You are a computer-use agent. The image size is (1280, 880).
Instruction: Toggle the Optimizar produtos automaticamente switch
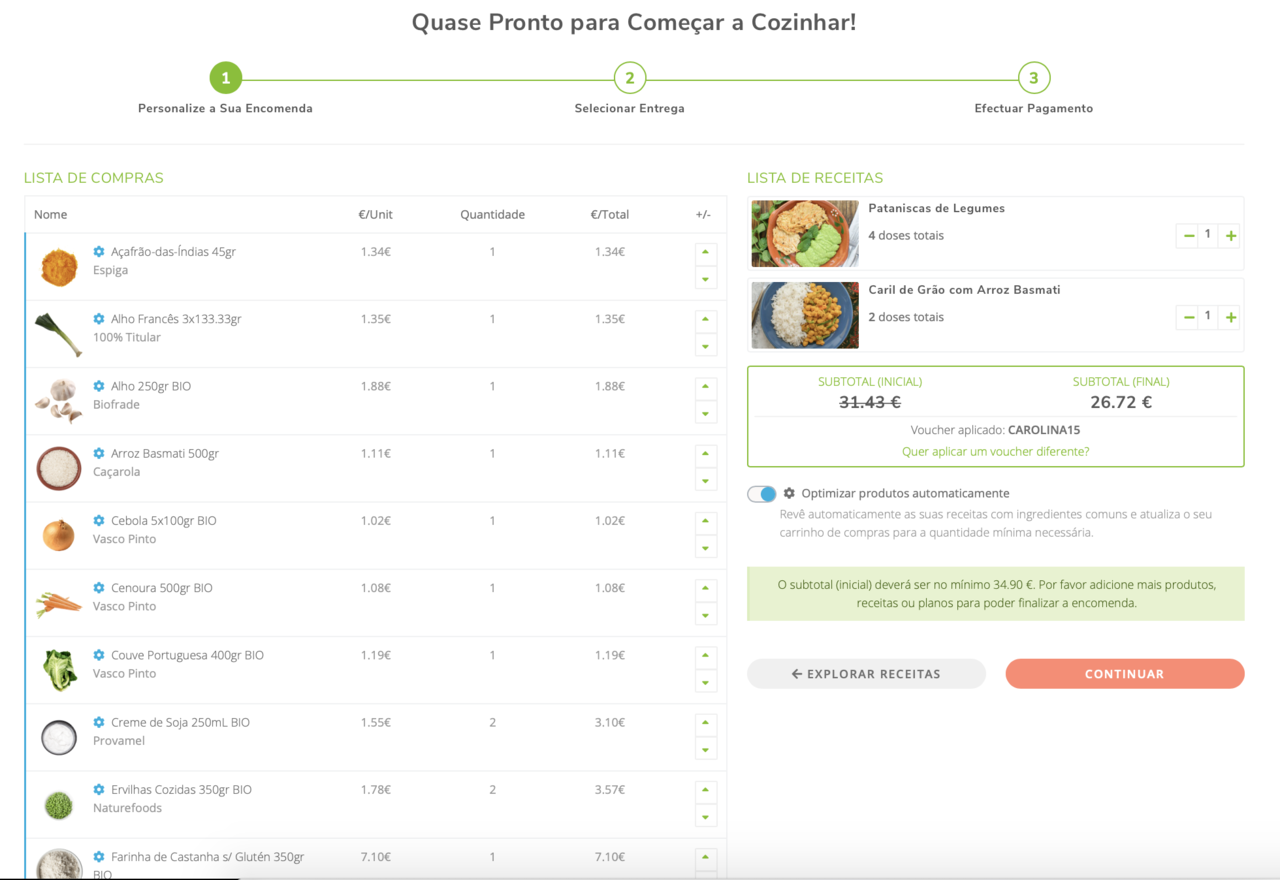[x=761, y=494]
